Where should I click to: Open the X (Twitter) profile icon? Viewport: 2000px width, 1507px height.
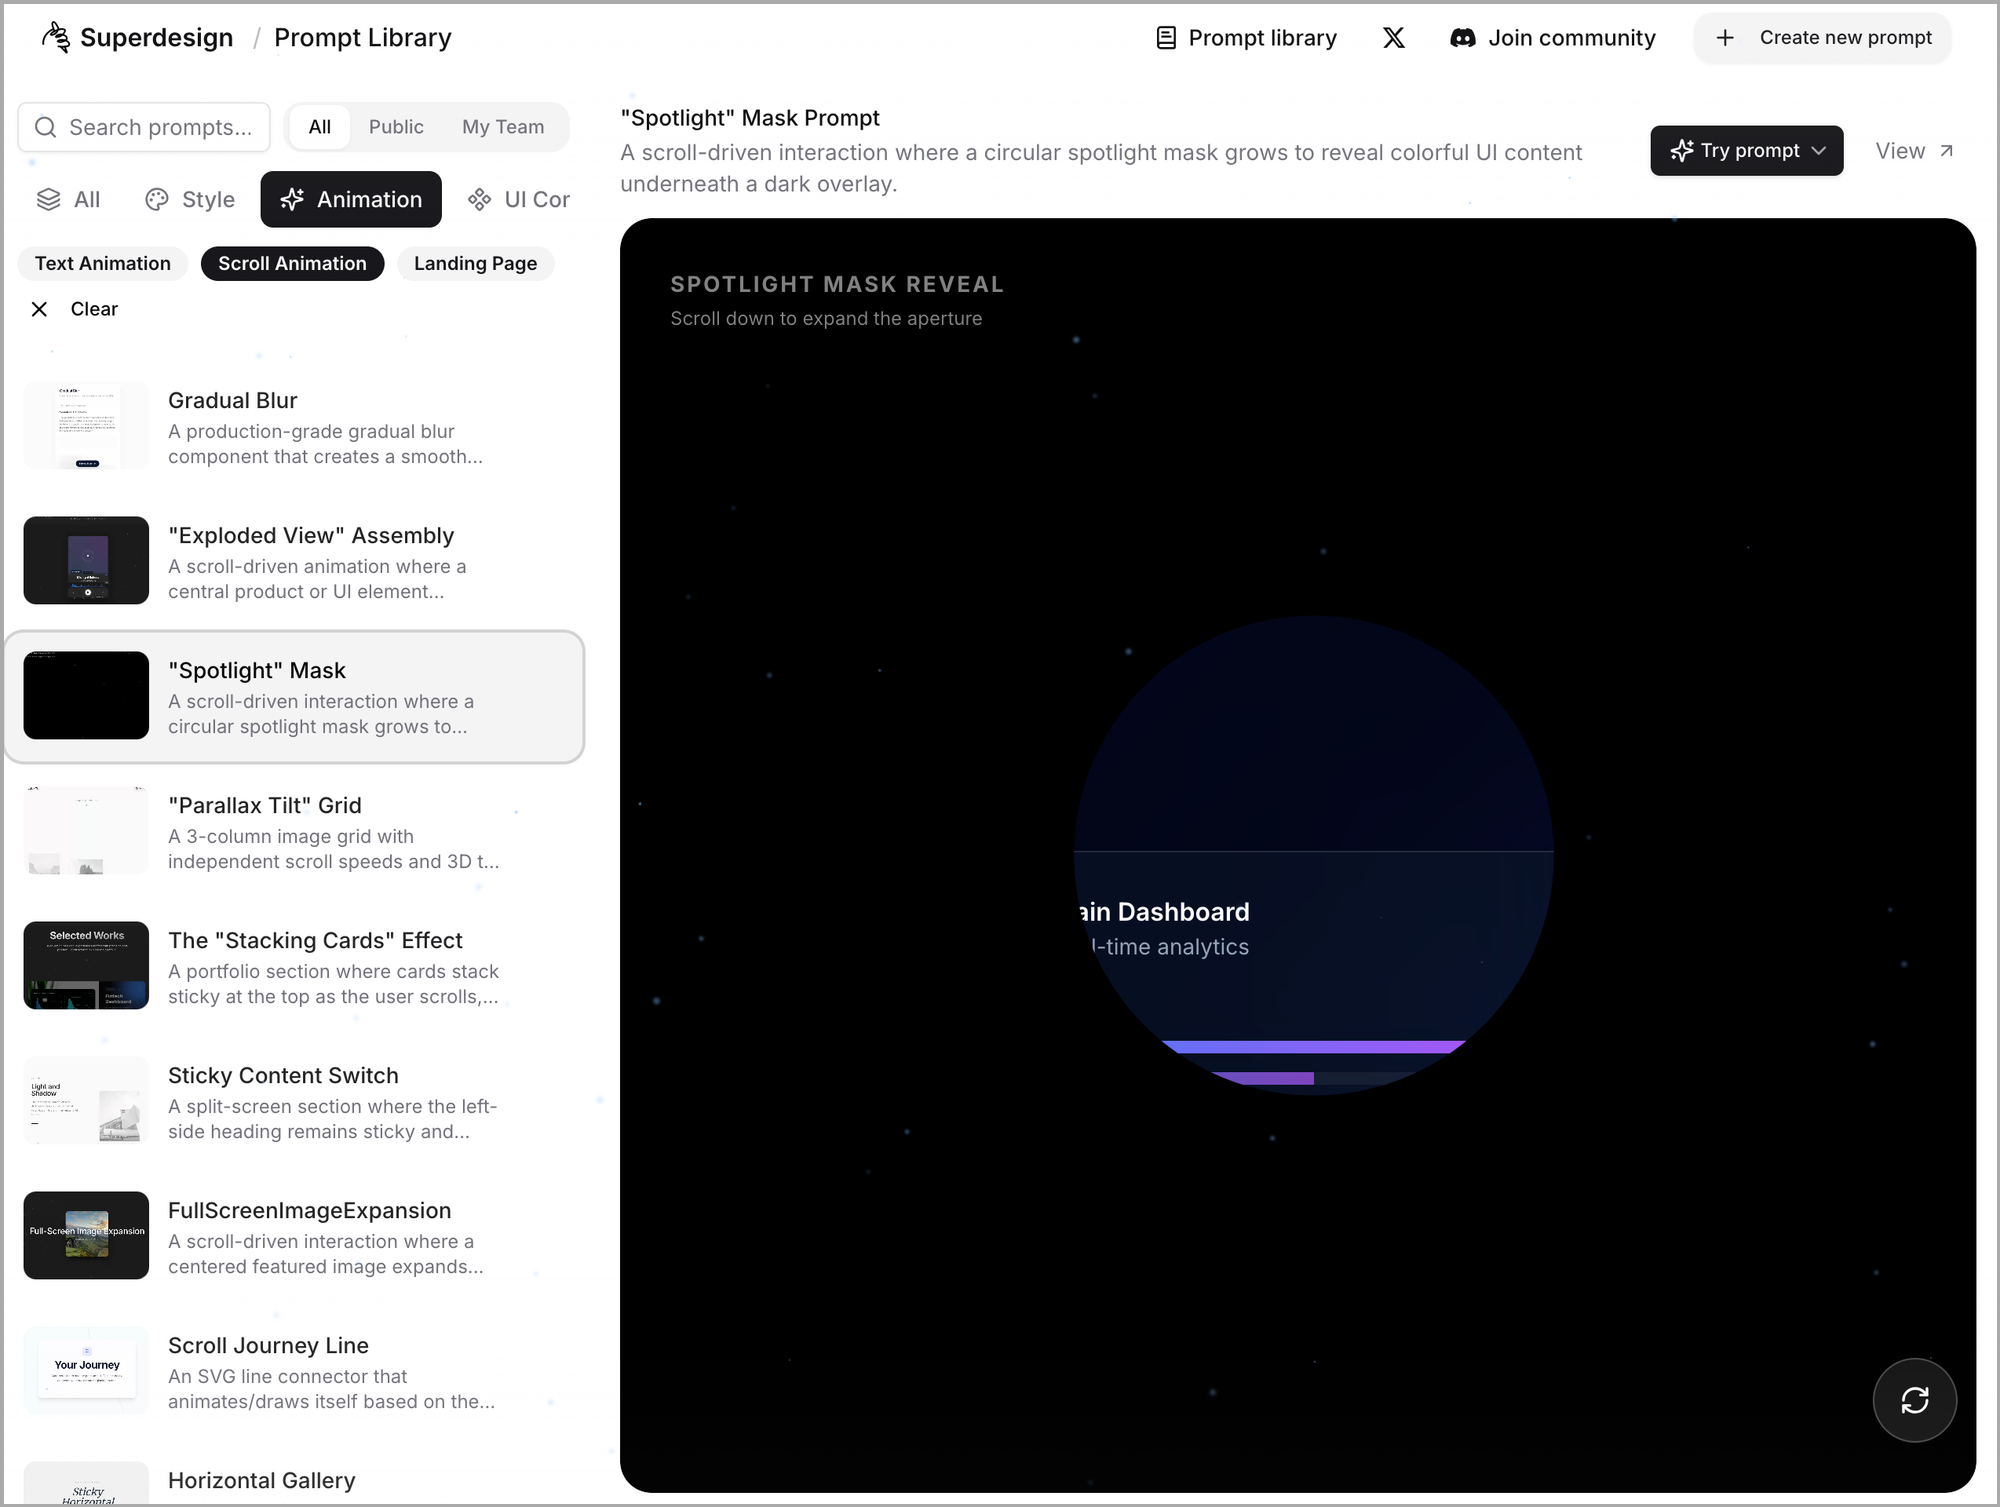coord(1393,38)
